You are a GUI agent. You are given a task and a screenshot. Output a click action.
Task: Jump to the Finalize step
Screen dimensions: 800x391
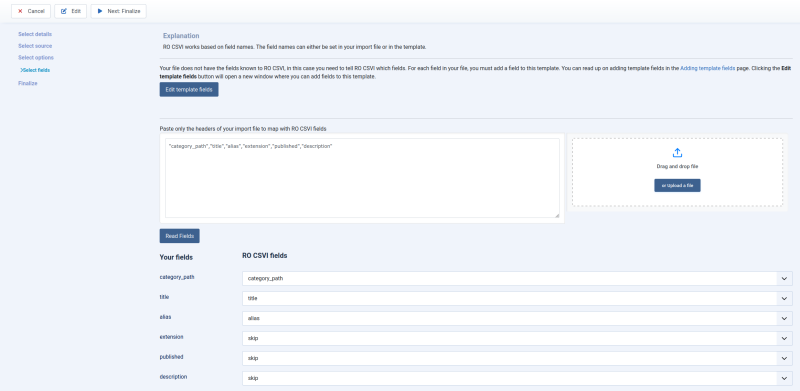pyautogui.click(x=28, y=83)
